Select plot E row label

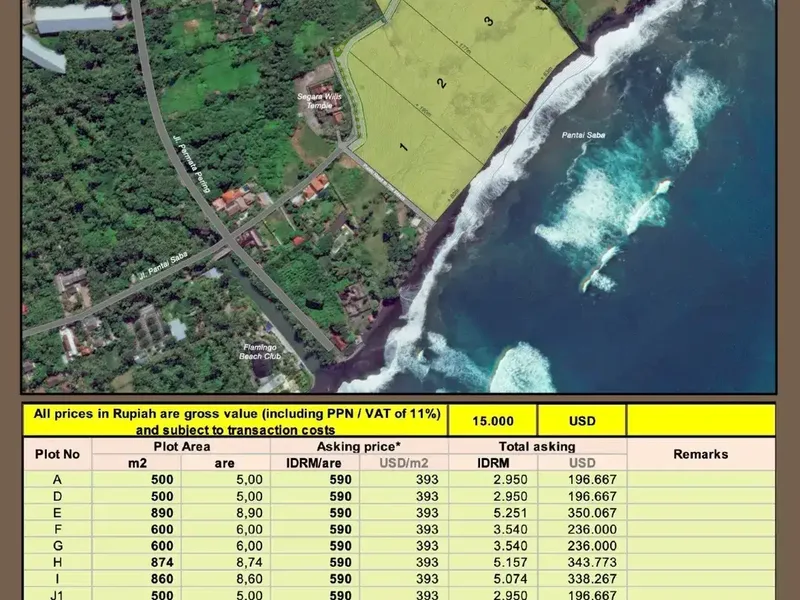pos(57,513)
